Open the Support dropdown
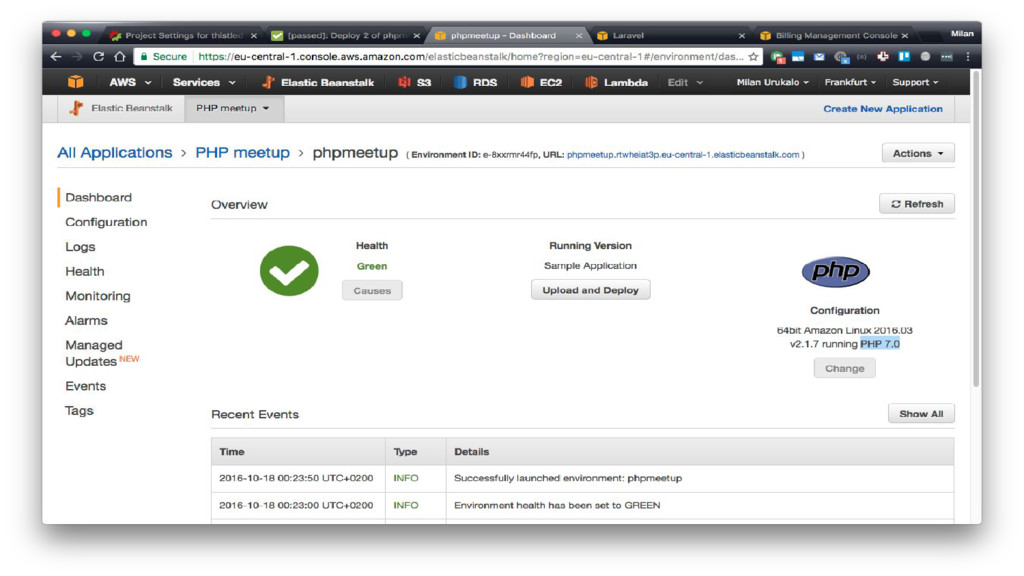Image resolution: width=1024 pixels, height=576 pixels. [915, 82]
